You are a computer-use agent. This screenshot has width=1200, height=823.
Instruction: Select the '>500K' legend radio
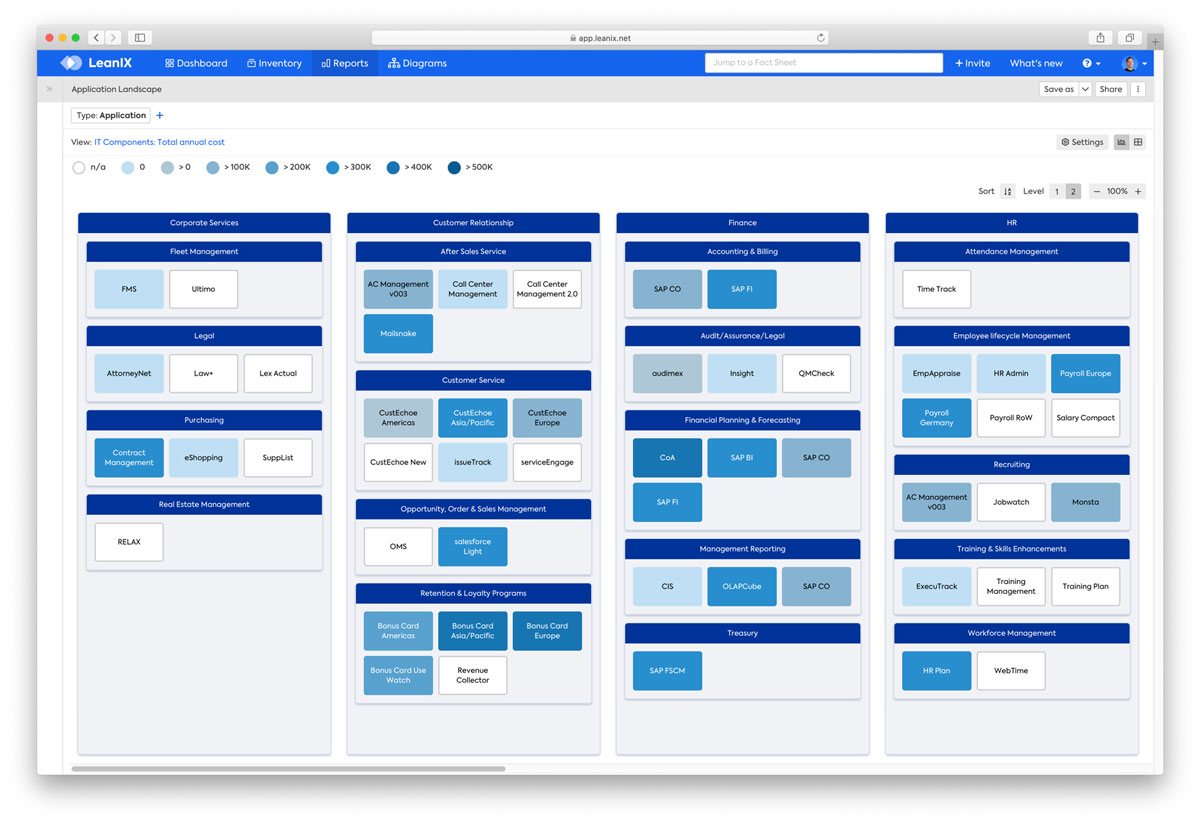click(453, 167)
